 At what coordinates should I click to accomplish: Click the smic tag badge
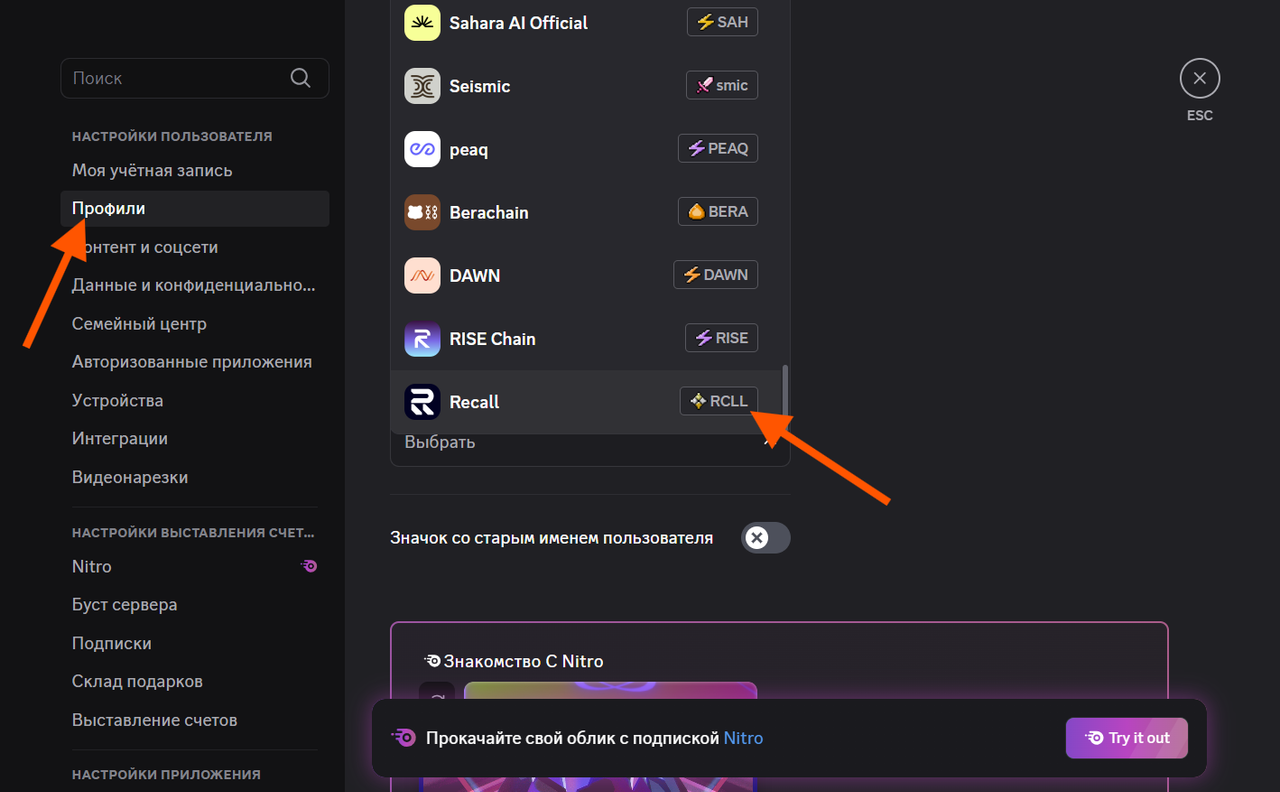pos(722,85)
